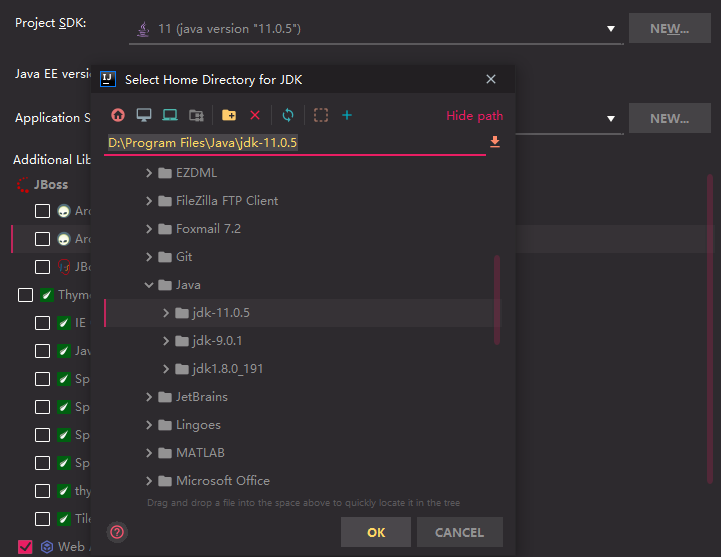Toggle the Thymeleaf library checkbox
Viewport: 721px width, 557px height.
click(25, 295)
